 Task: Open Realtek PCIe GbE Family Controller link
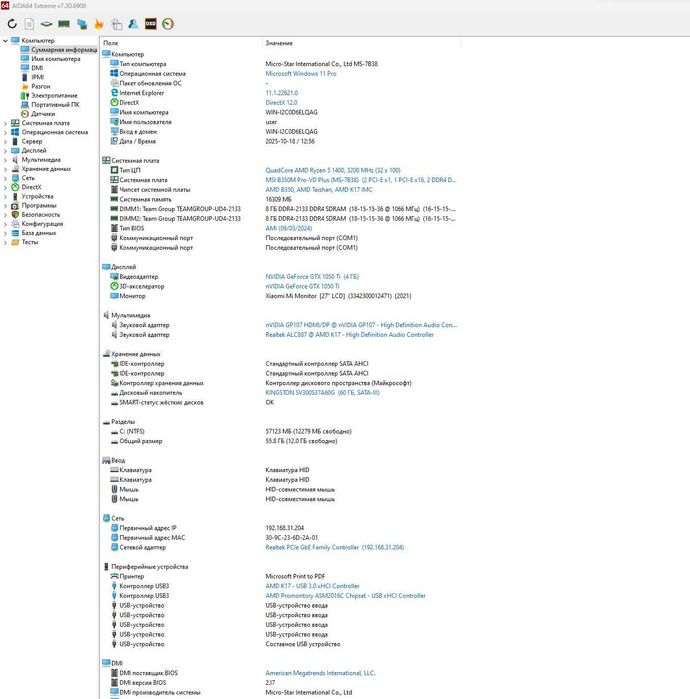point(335,547)
